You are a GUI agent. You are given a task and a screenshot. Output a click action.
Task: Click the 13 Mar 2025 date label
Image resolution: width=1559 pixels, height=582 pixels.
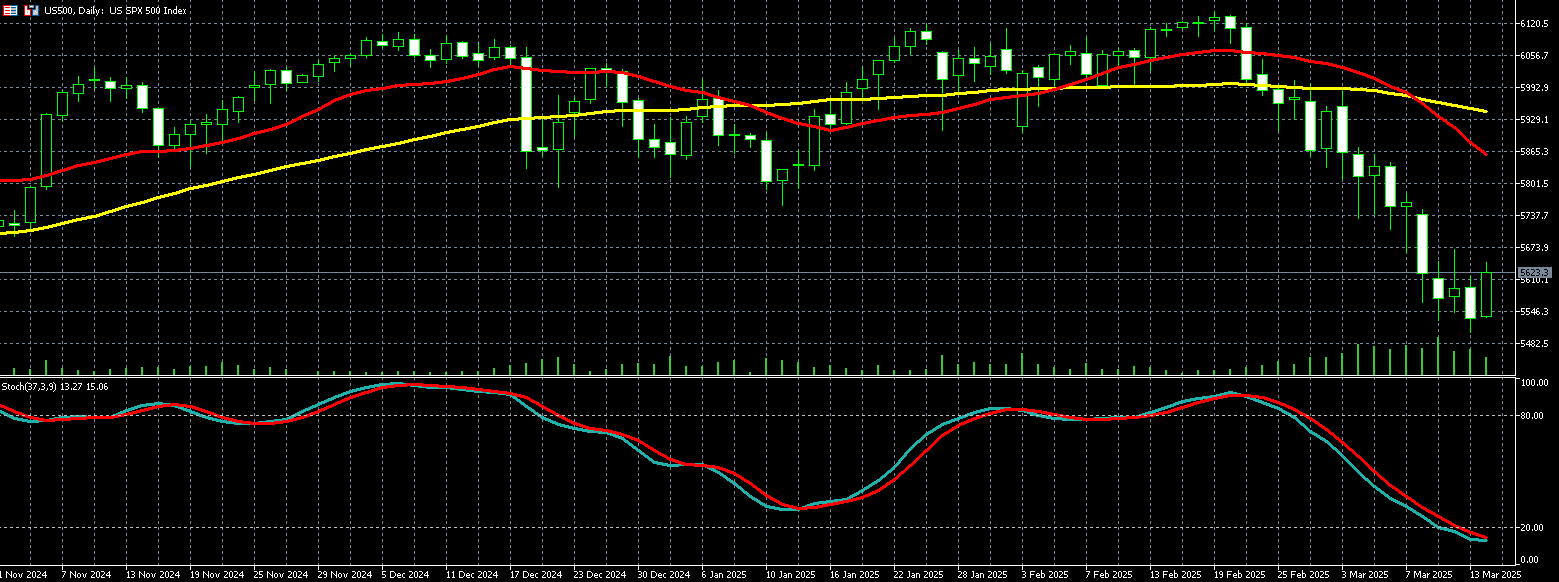pos(1493,575)
